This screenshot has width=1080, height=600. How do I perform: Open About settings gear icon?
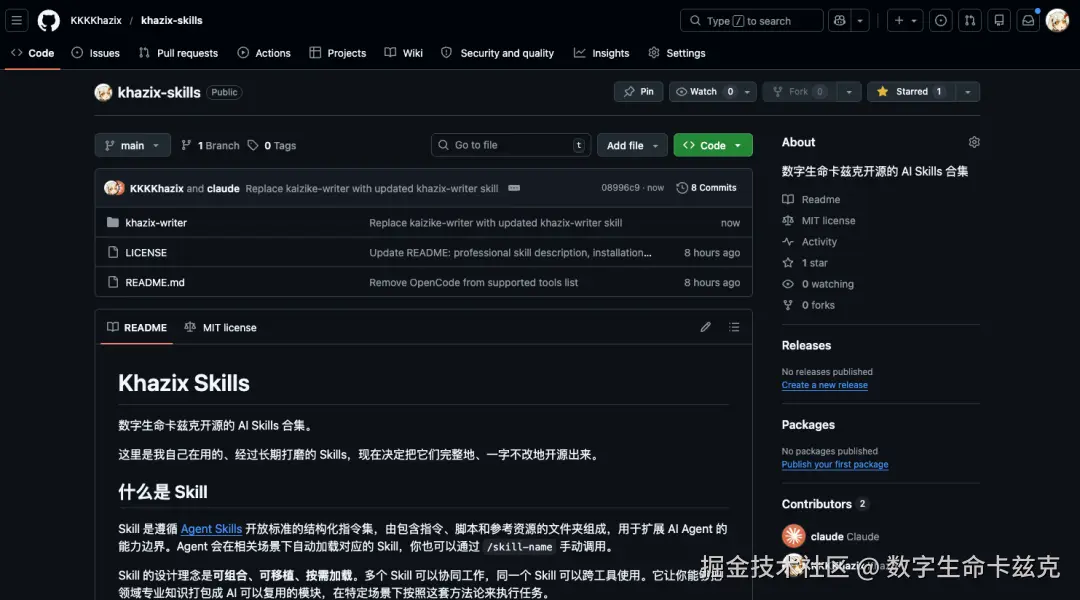pyautogui.click(x=974, y=142)
